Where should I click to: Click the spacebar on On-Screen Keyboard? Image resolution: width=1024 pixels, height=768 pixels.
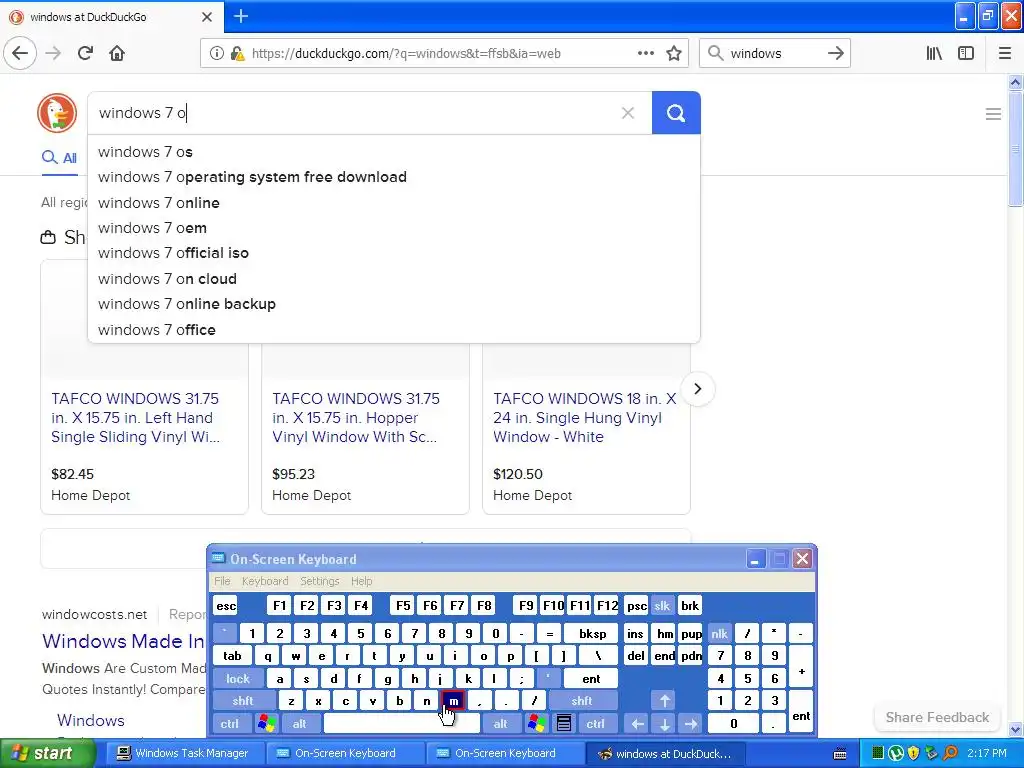[x=402, y=724]
